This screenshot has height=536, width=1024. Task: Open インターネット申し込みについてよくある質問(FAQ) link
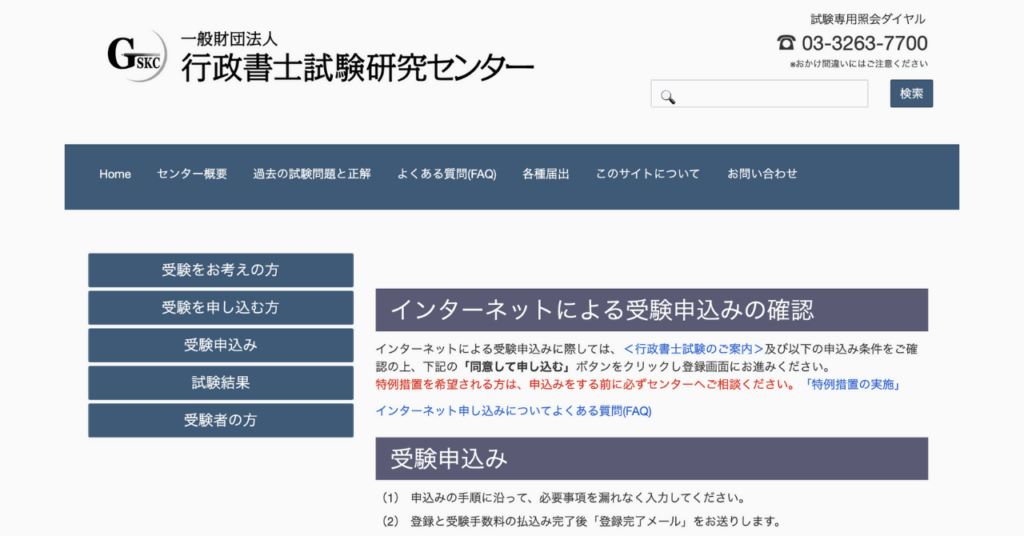click(513, 411)
